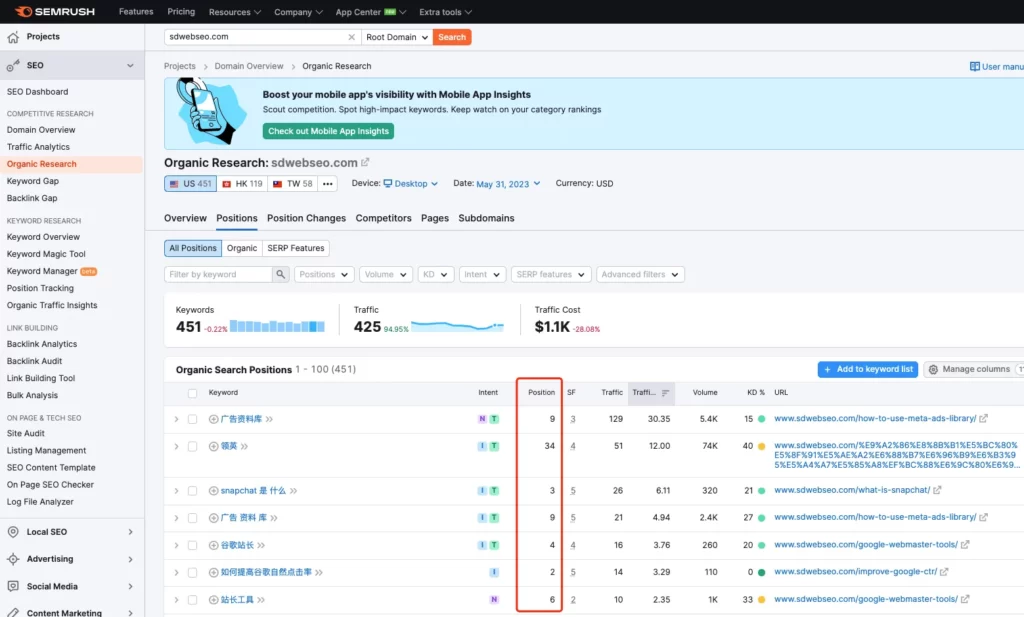Screen dimensions: 1024x617
Task: Open the Intent filter dropdown
Action: (x=482, y=274)
